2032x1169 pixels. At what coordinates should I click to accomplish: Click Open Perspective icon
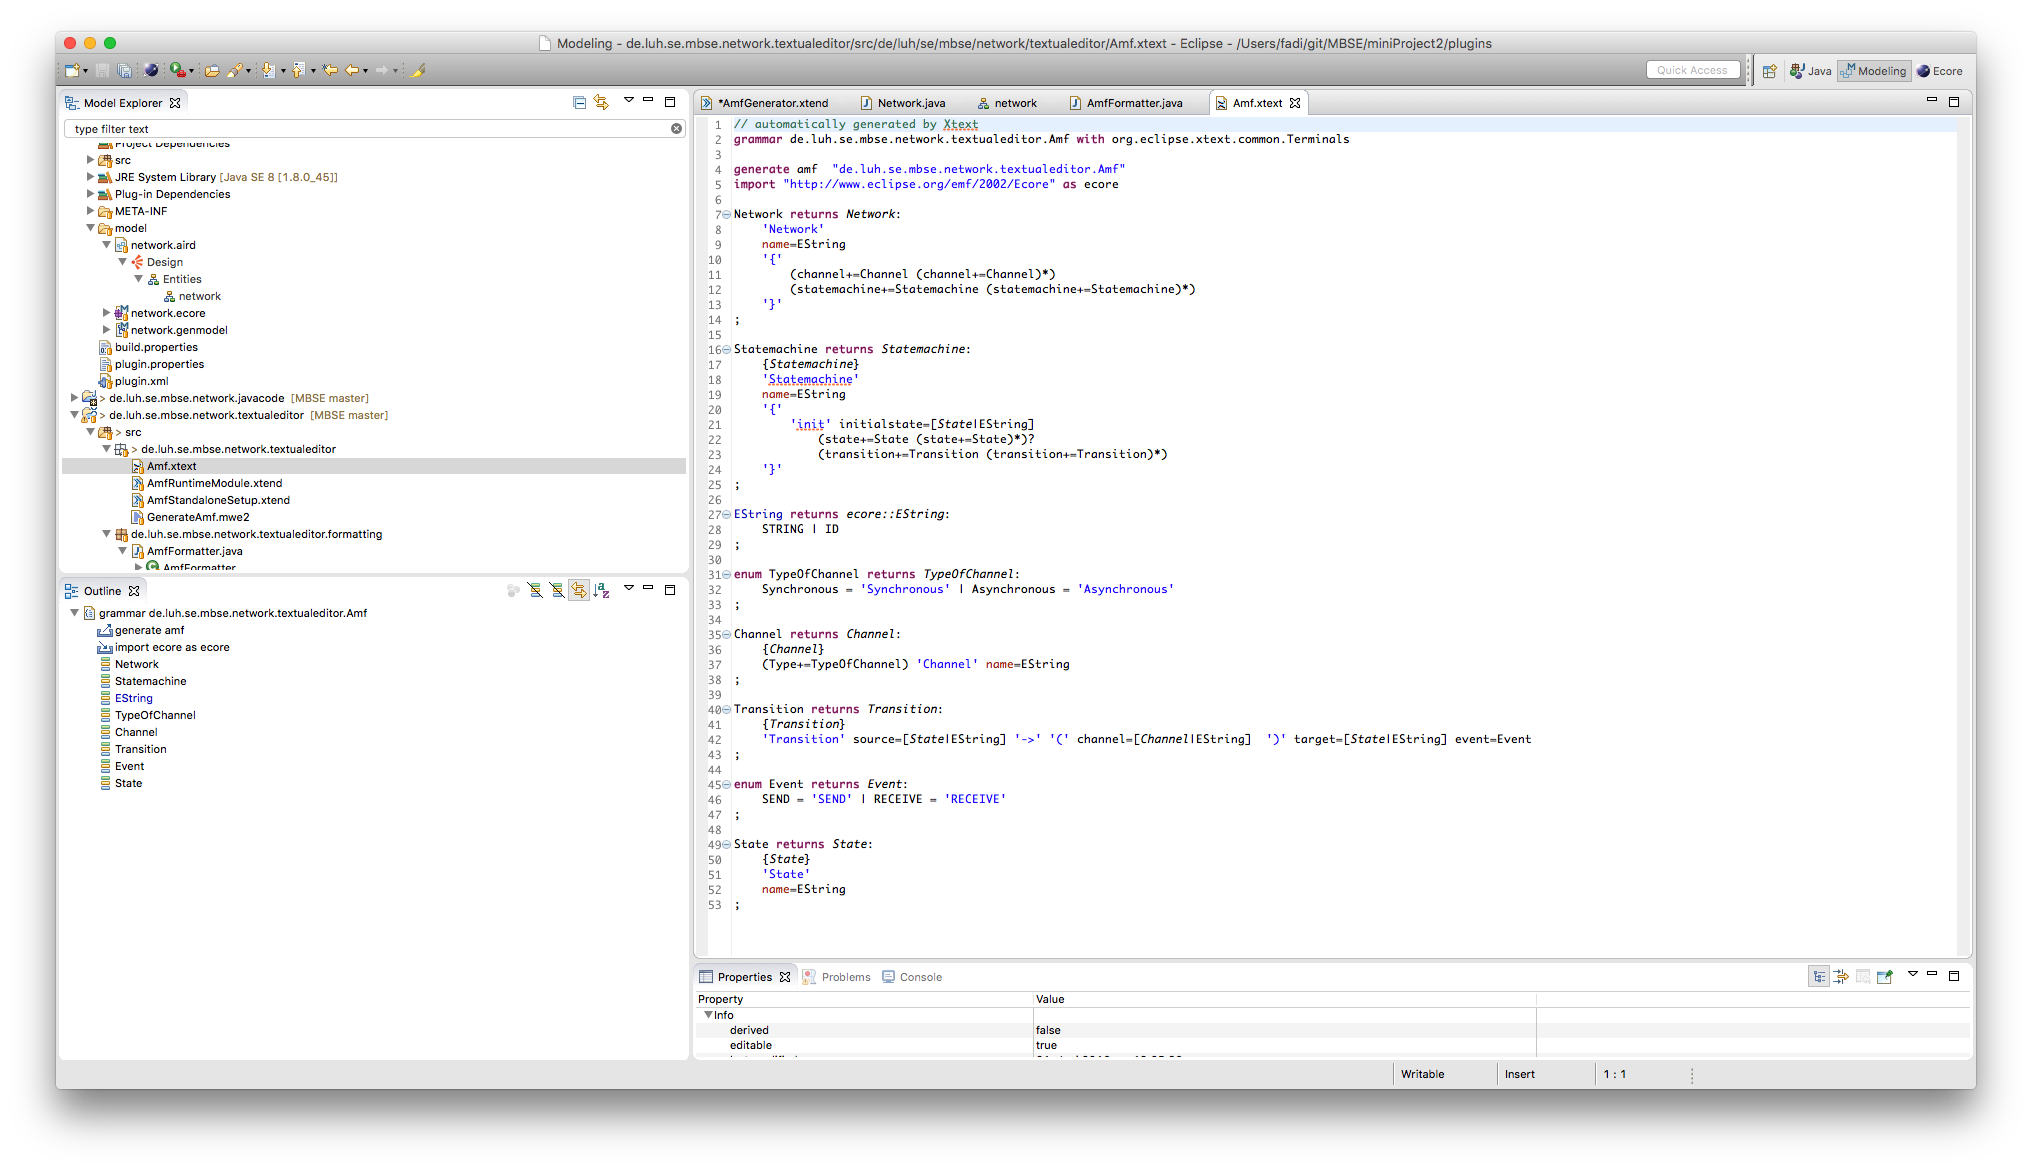click(x=1769, y=71)
